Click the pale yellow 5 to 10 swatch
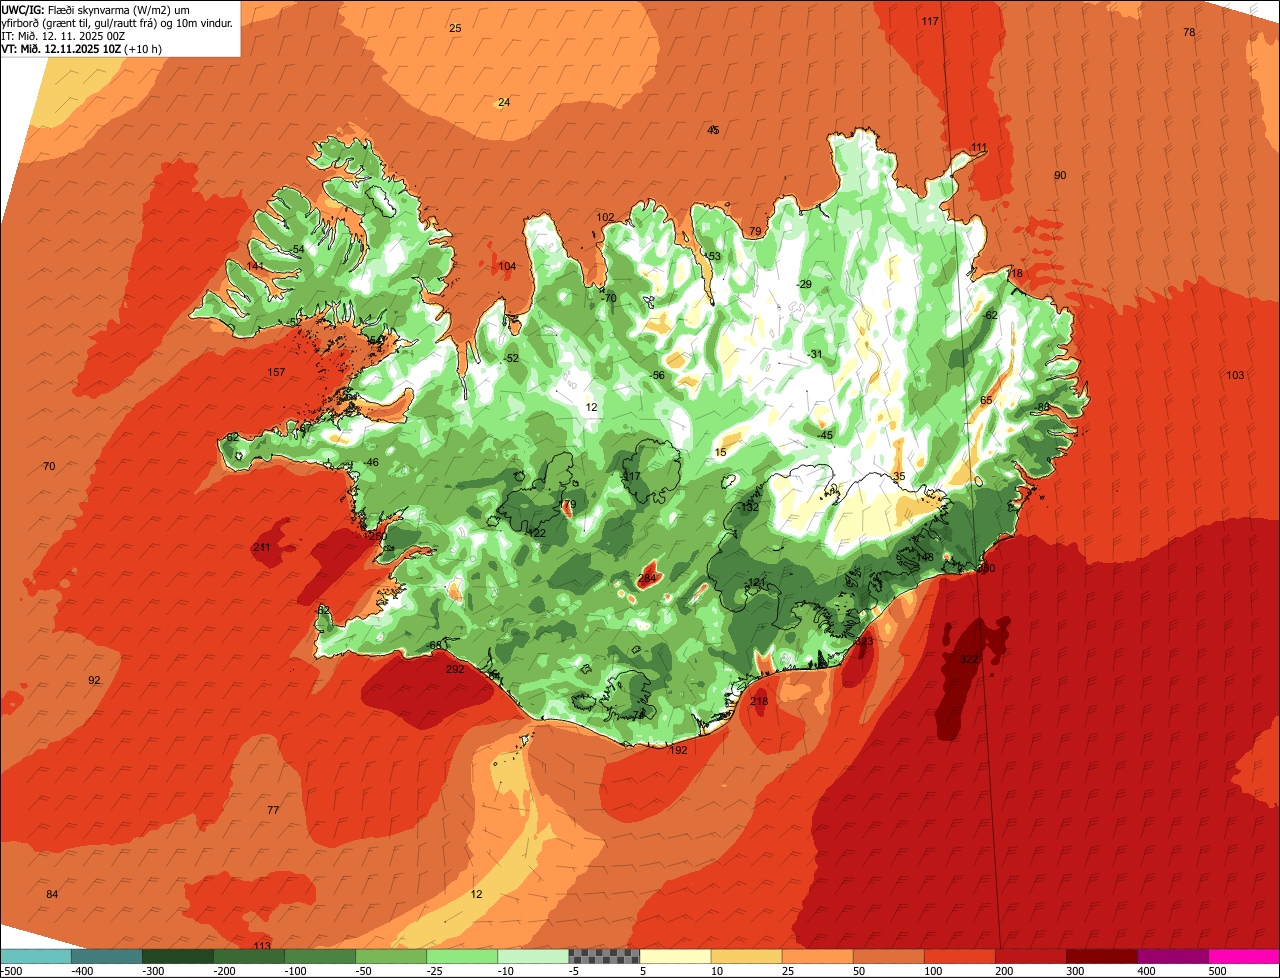Viewport: 1280px width, 978px height. coord(674,956)
